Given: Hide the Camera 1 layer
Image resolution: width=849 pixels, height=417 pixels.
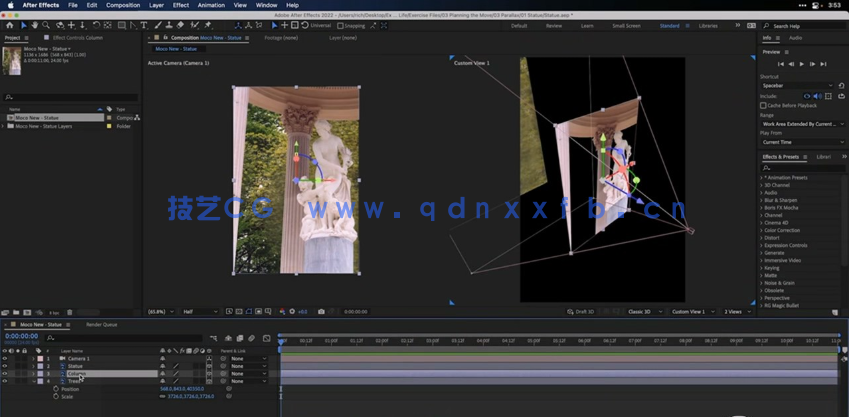Looking at the screenshot, I should (5, 358).
